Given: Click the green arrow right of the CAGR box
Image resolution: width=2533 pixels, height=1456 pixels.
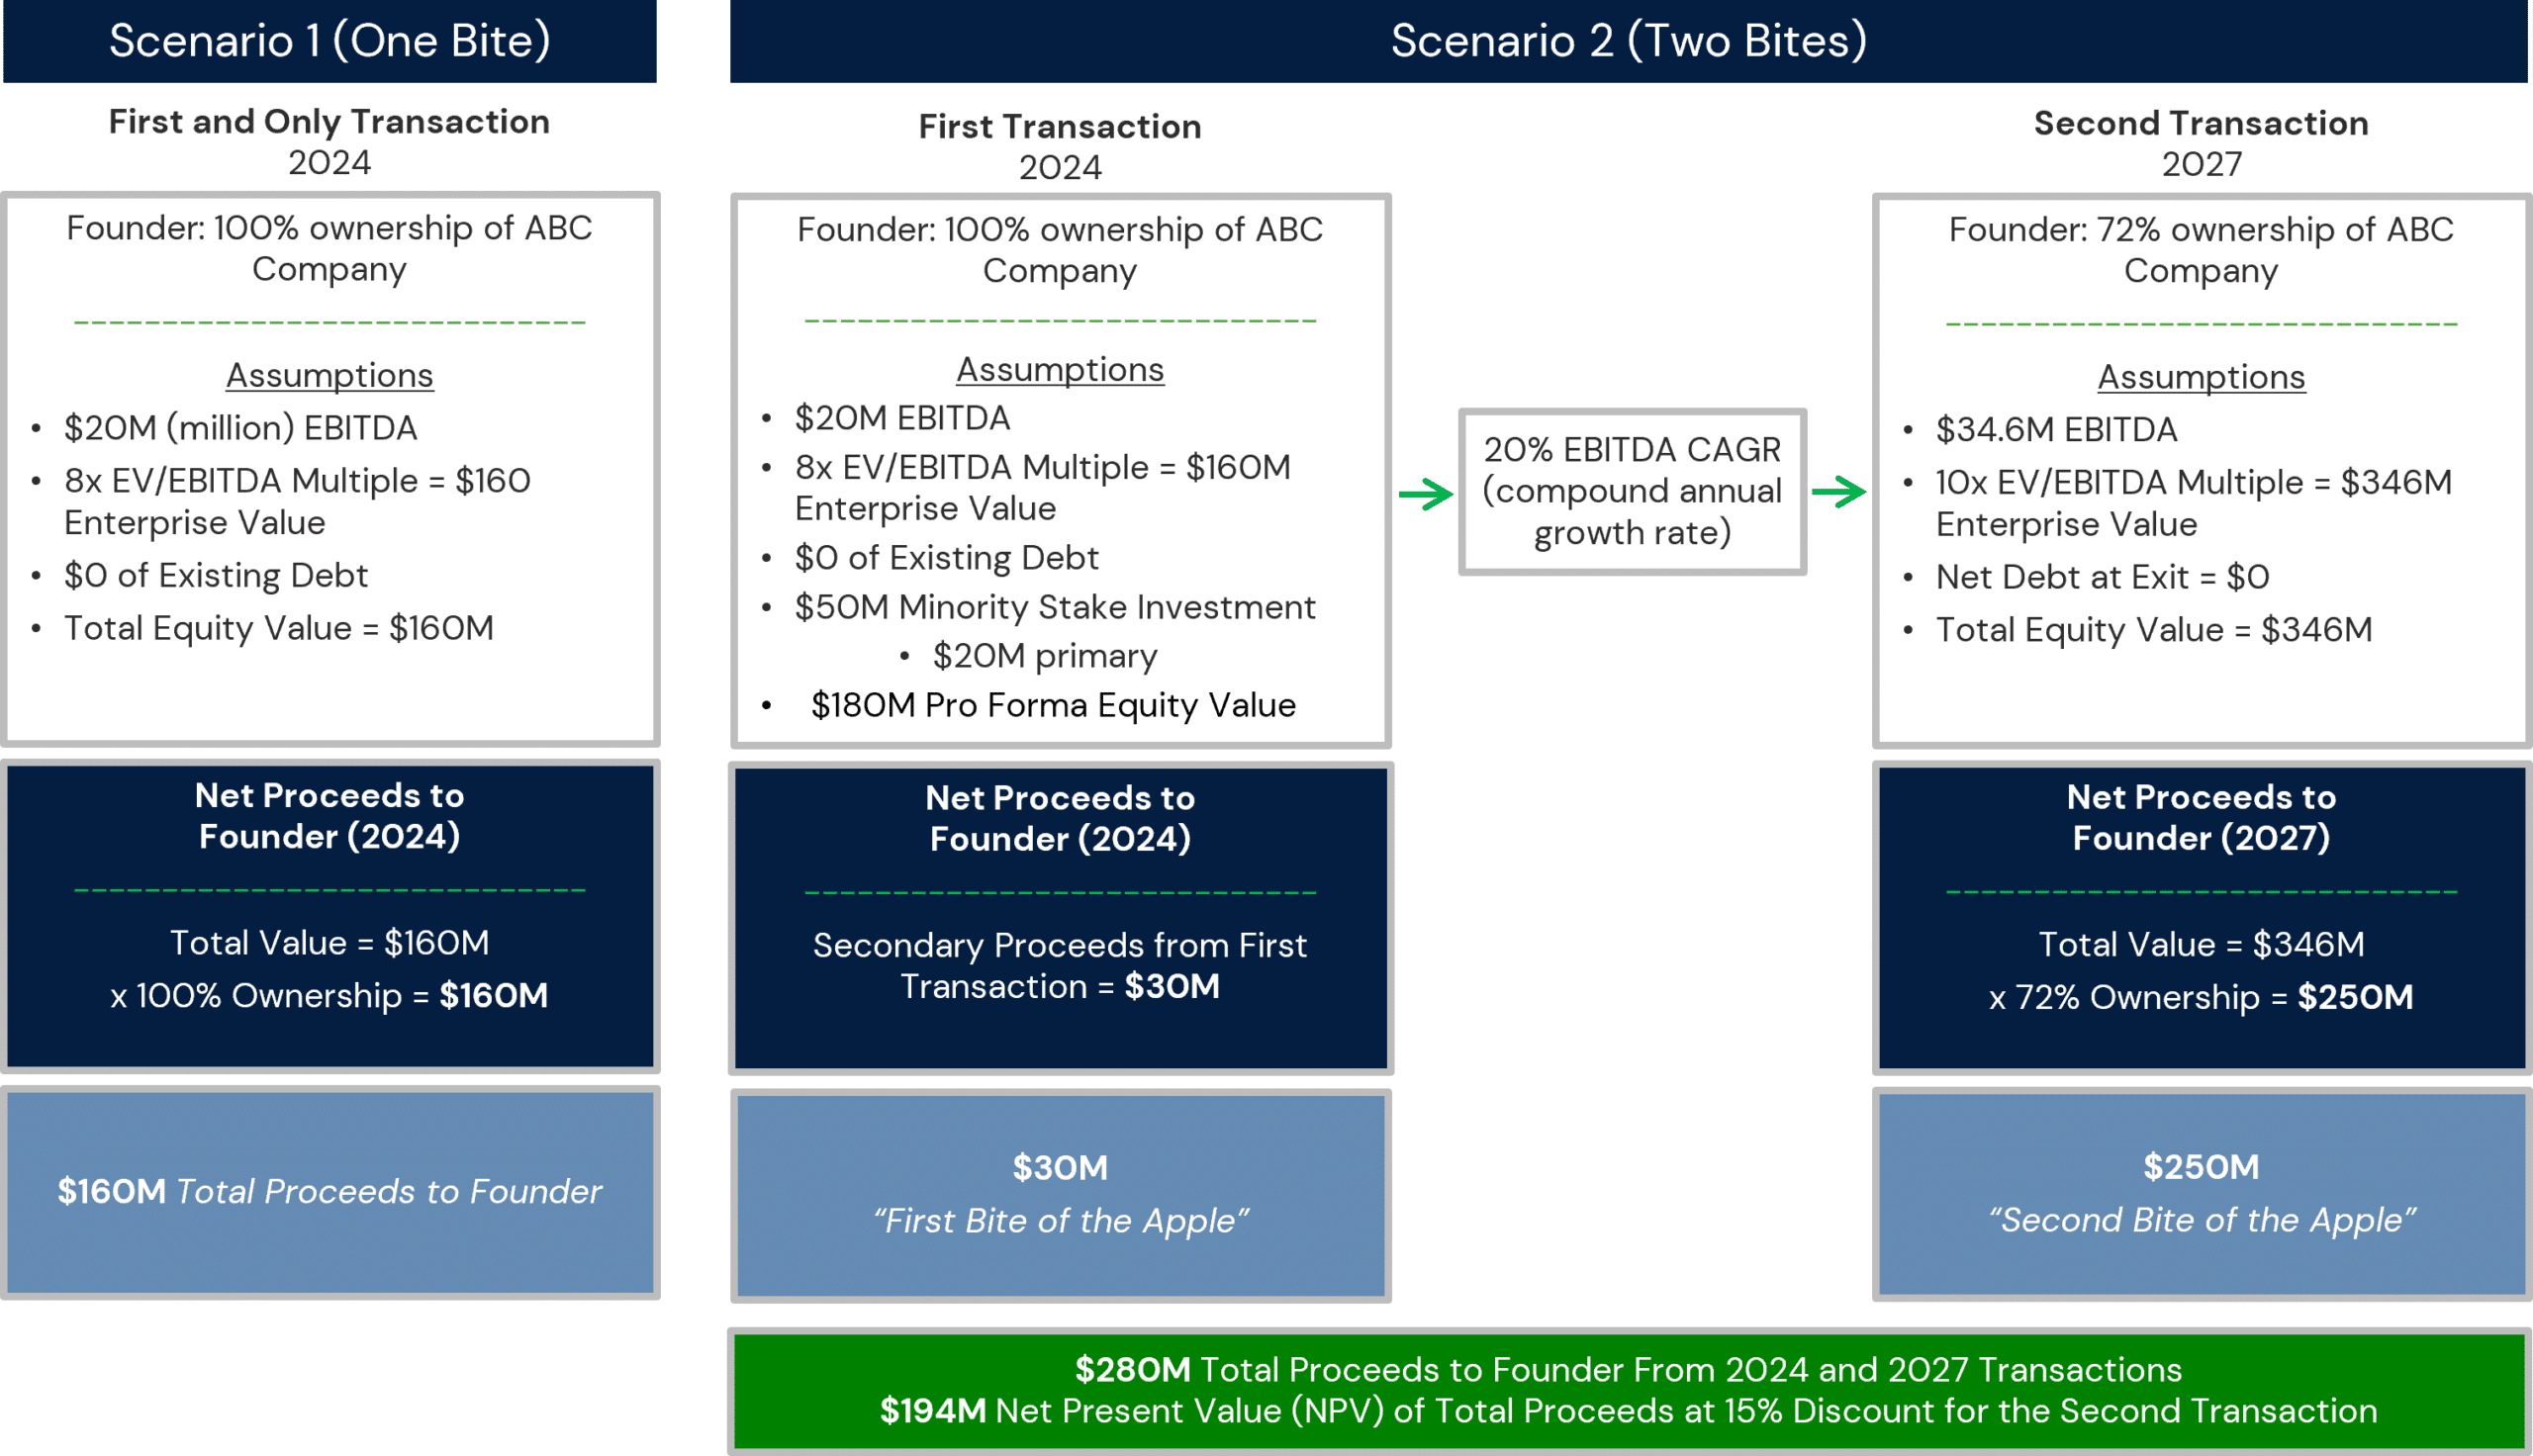Looking at the screenshot, I should click(x=1838, y=492).
